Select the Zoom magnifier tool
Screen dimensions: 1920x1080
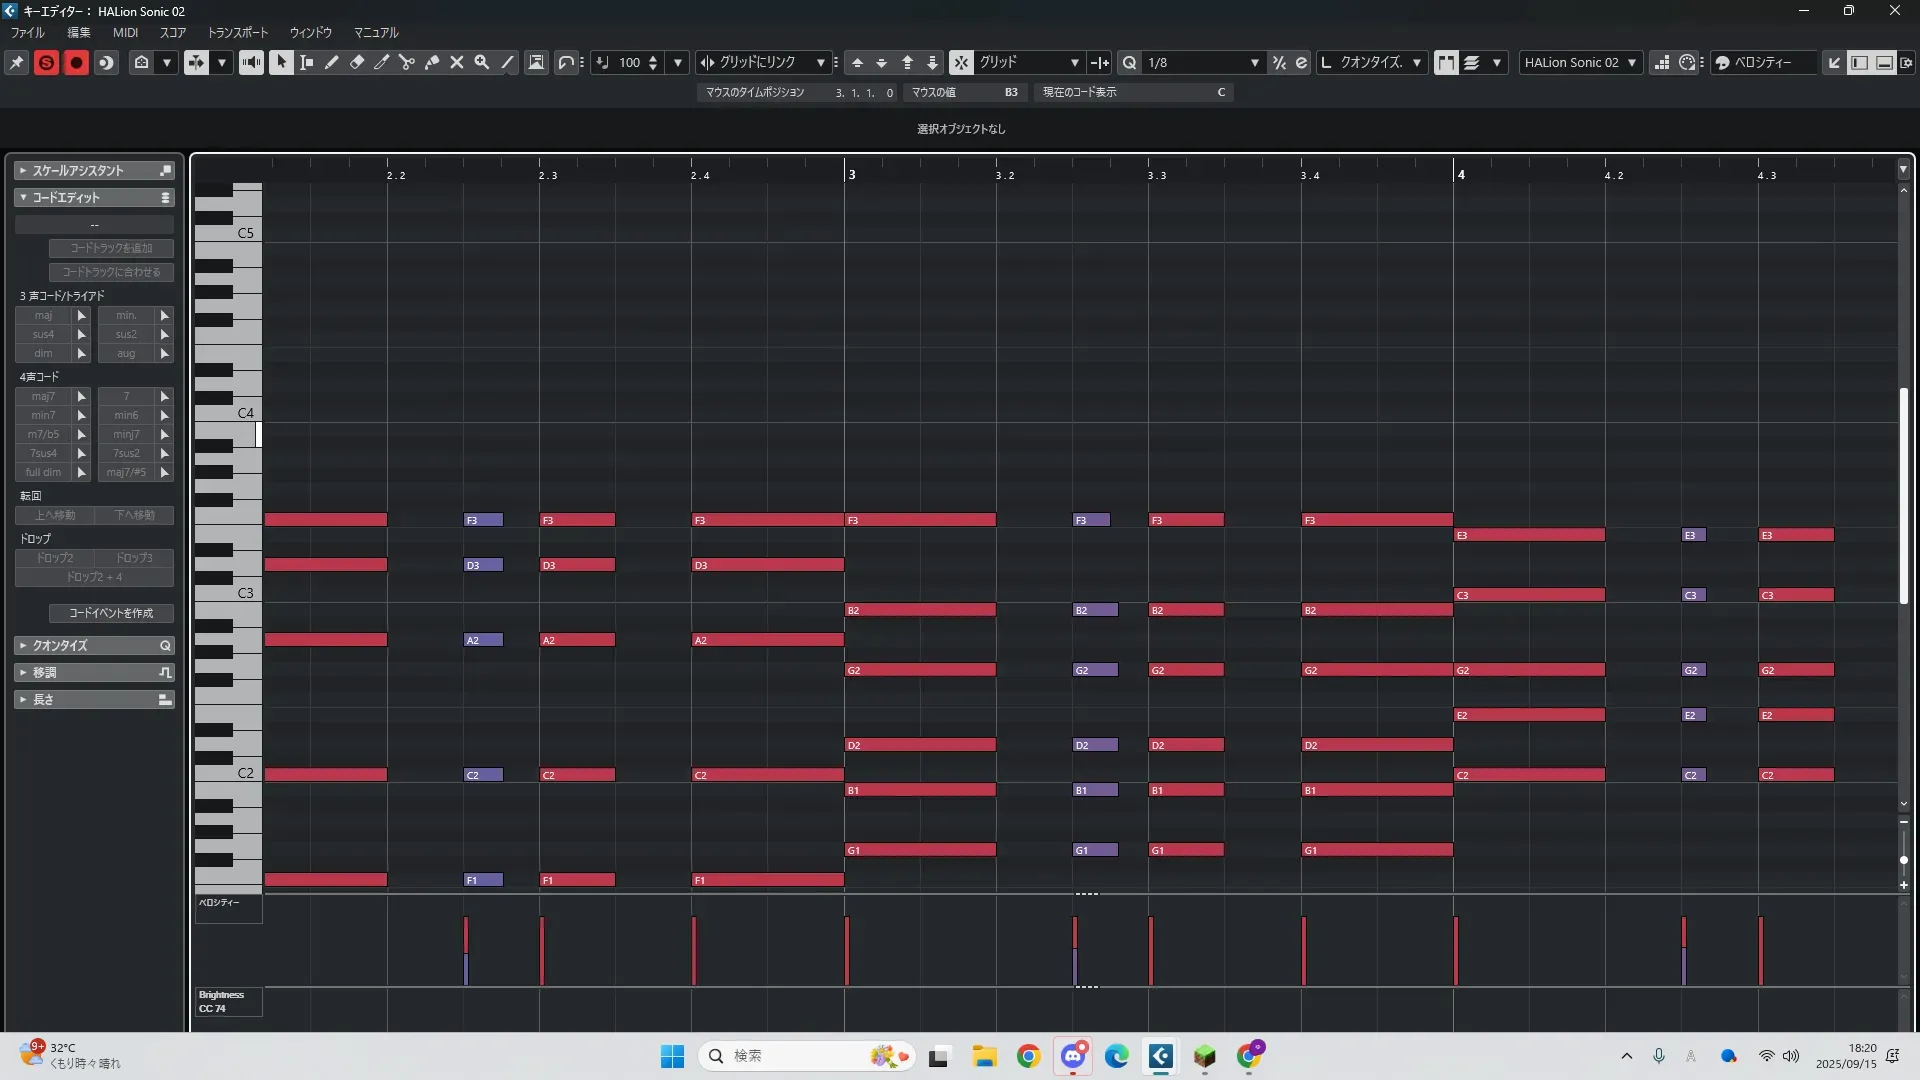482,62
